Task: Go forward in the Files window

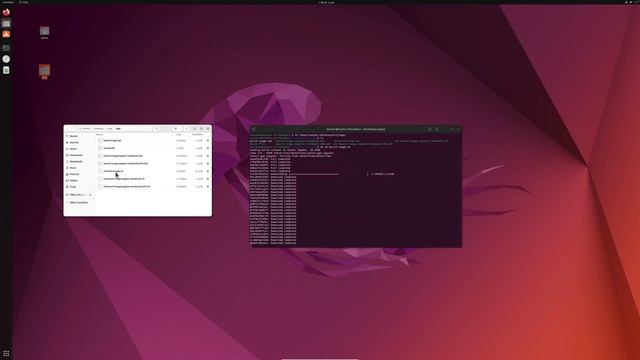Action: click(73, 129)
